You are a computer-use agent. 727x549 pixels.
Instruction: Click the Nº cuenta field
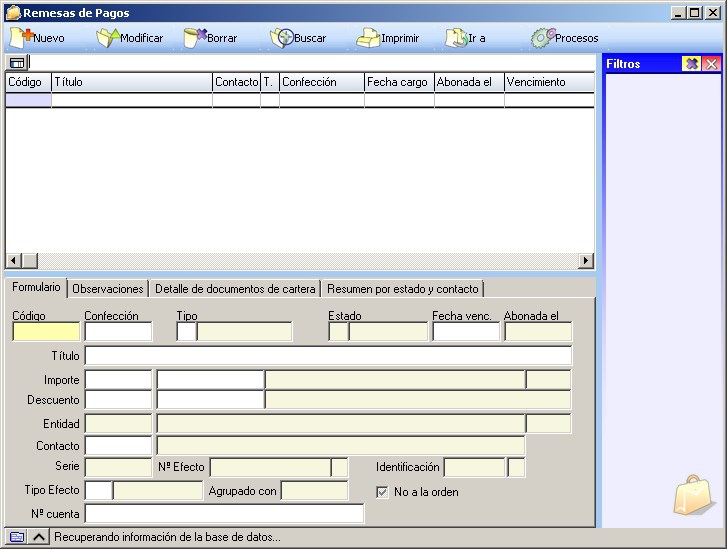pos(224,514)
